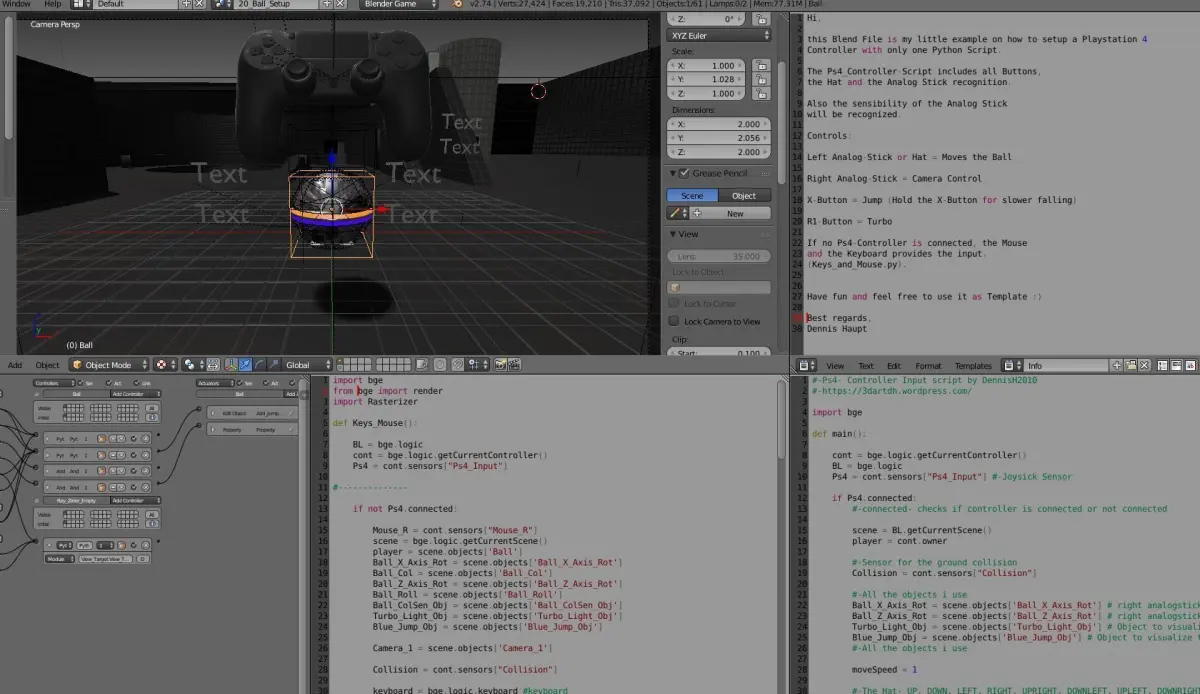Enable Lock Camera to View checkbox
Viewport: 1200px width, 694px height.
click(674, 321)
